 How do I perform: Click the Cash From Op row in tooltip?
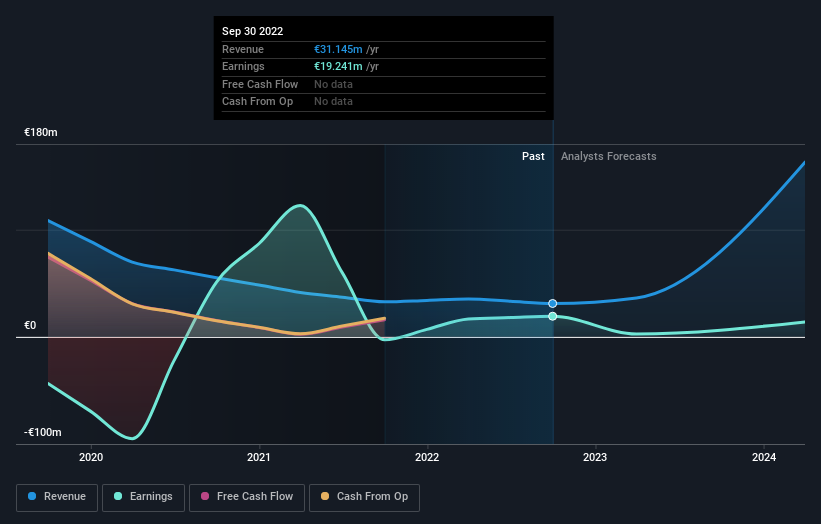(384, 102)
